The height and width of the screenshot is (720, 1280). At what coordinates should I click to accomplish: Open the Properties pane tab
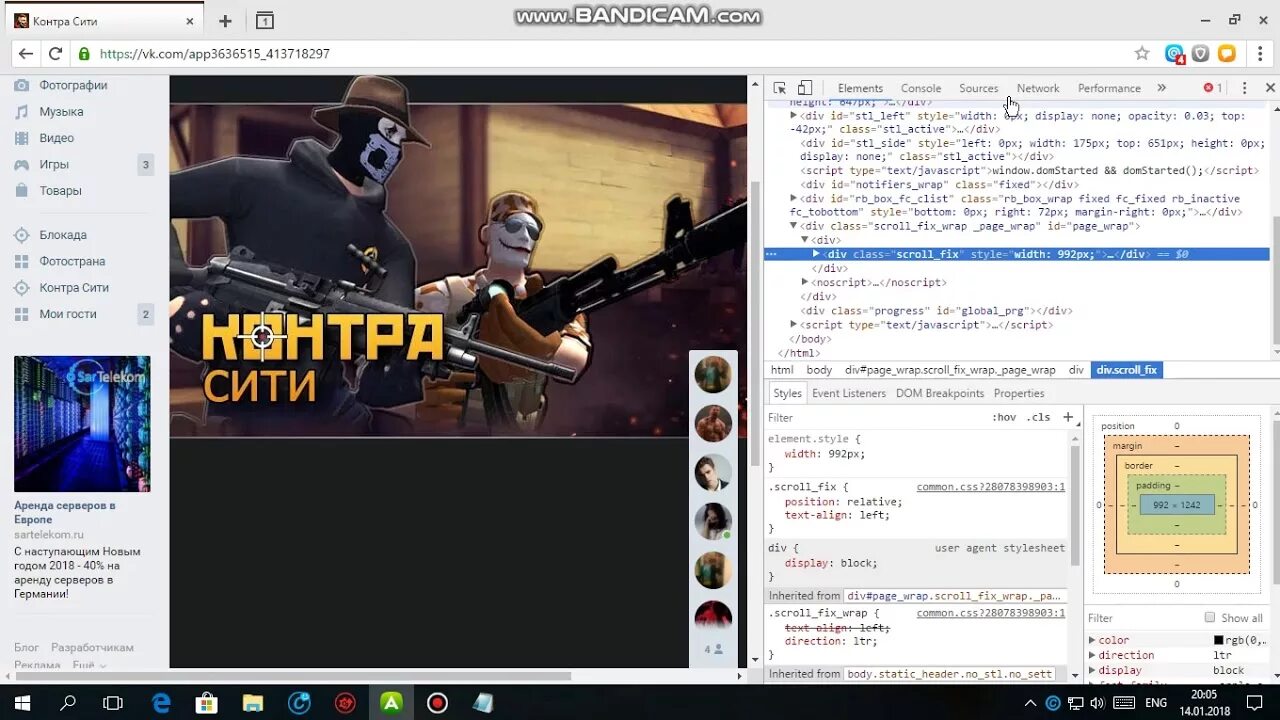click(x=1019, y=393)
